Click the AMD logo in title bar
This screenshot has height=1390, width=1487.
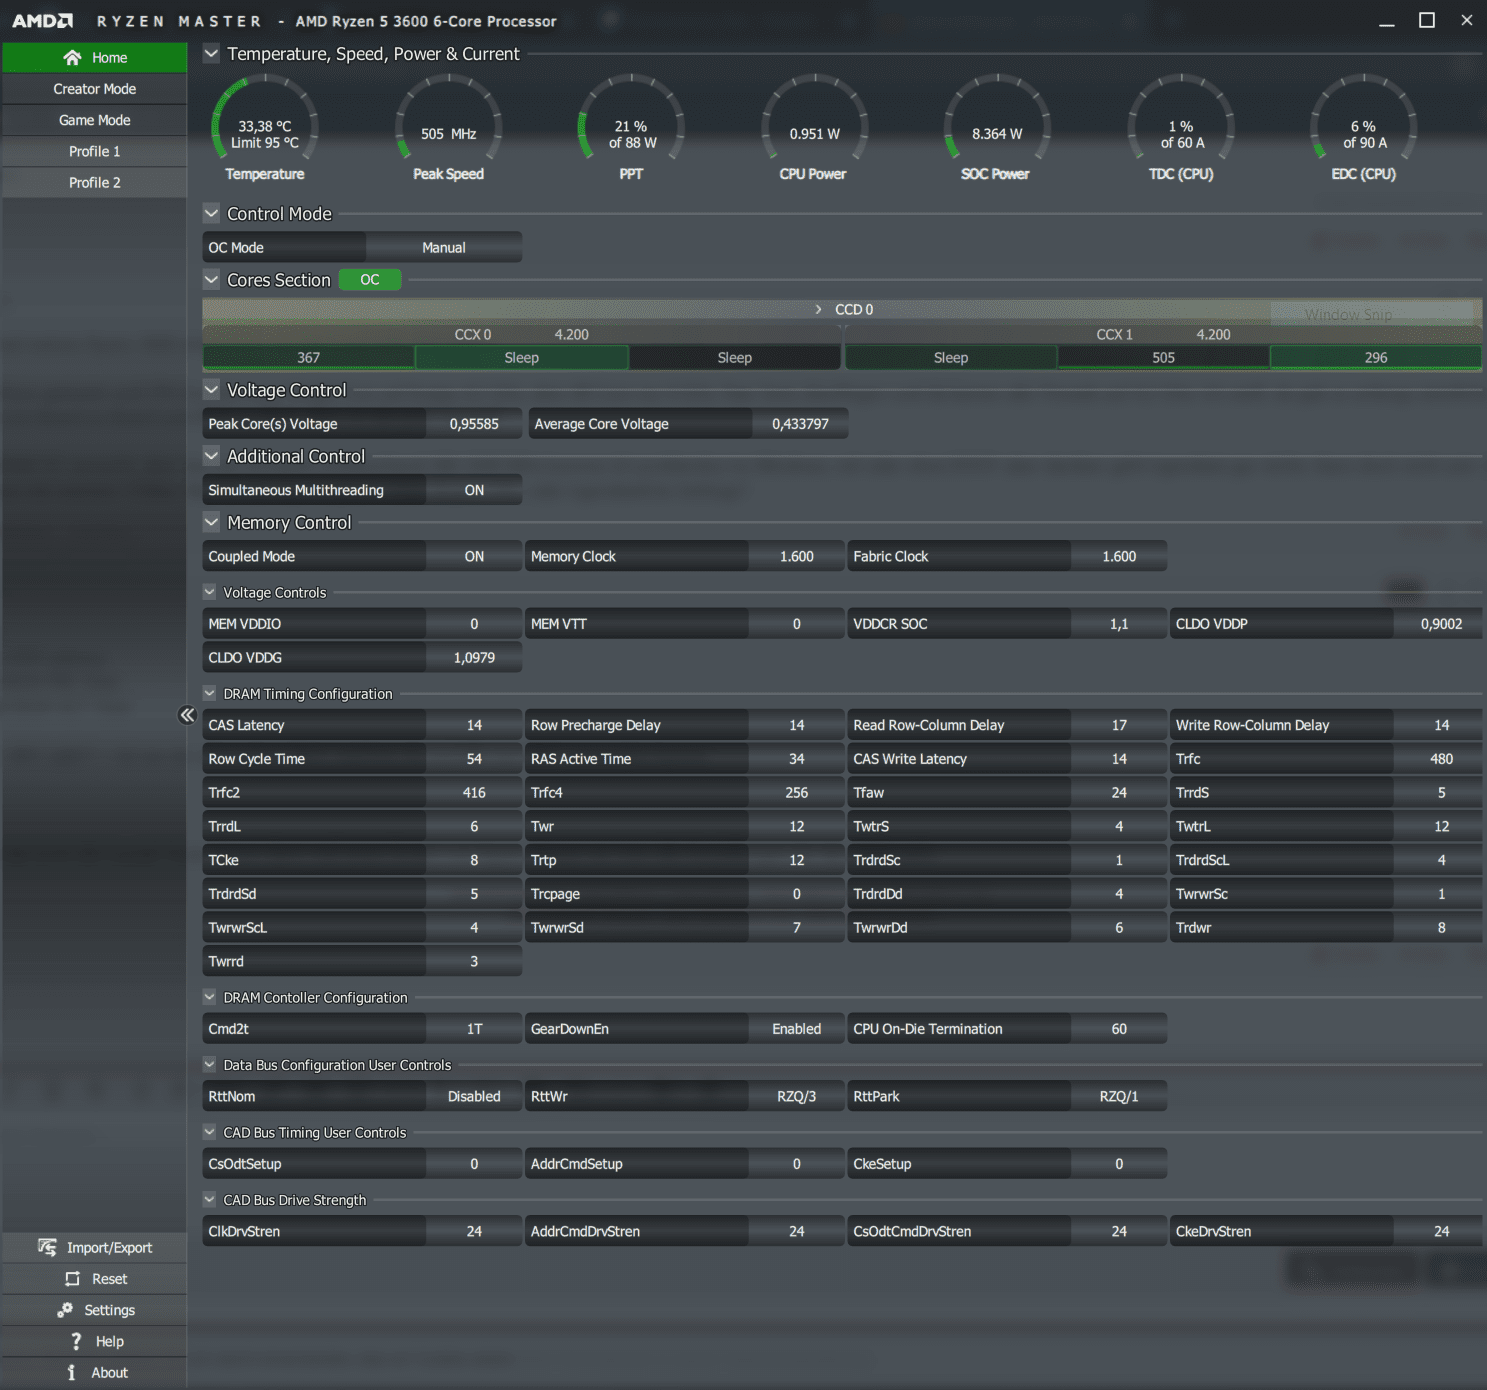pos(43,20)
